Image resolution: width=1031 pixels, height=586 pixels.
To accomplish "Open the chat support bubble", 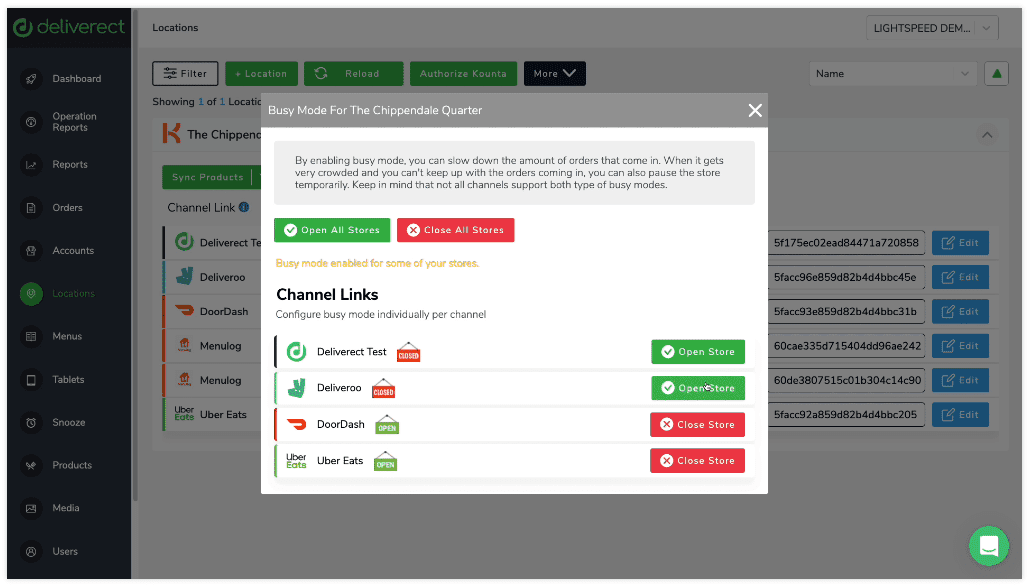I will [x=988, y=546].
